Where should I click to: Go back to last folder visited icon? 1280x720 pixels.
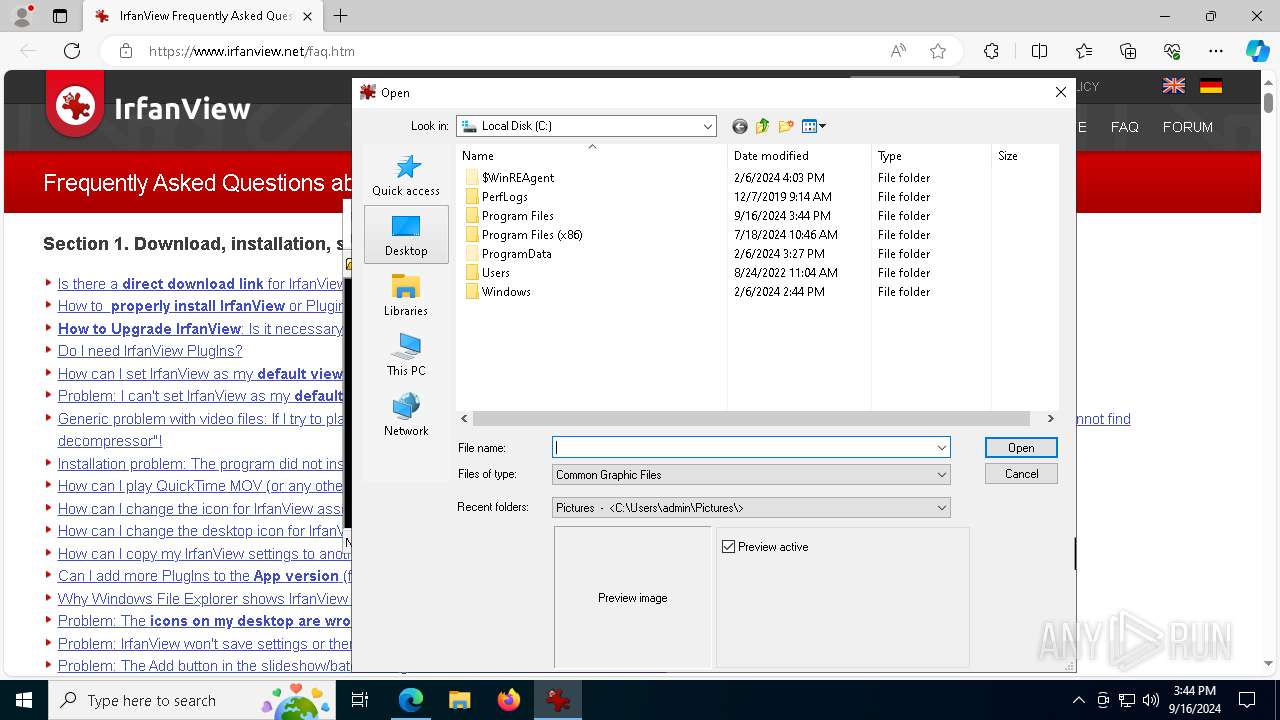(x=740, y=126)
